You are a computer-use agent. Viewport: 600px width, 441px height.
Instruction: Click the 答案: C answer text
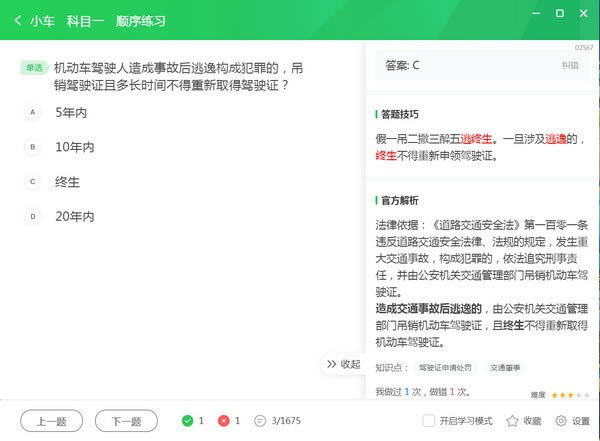402,65
